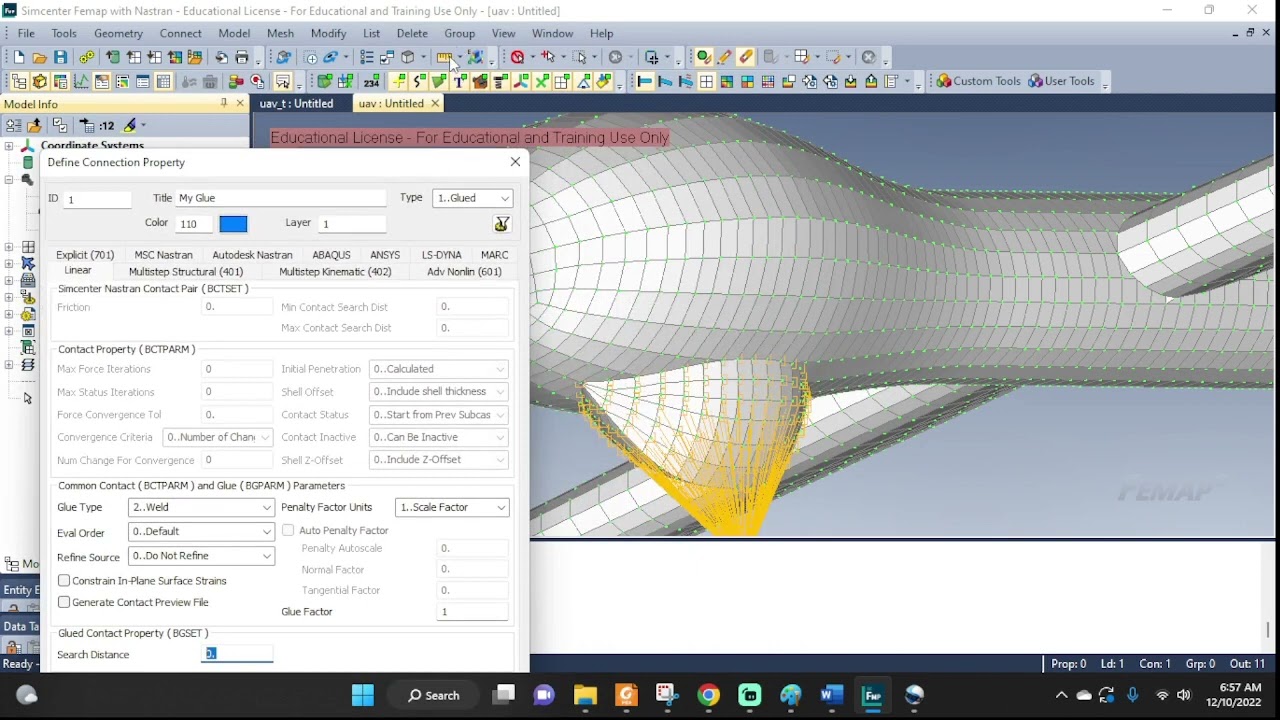Click the User Tools button
Viewport: 1280px width, 720px height.
1062,81
